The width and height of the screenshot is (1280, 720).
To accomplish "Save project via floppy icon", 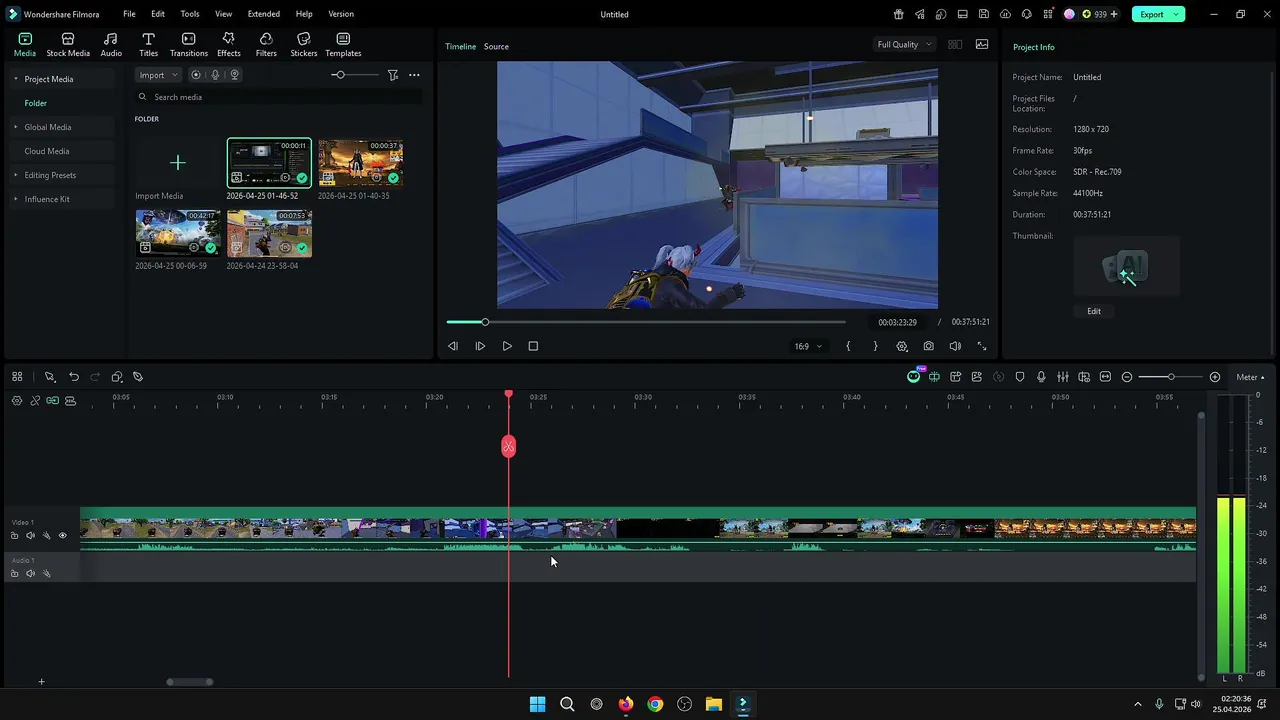I will click(x=984, y=14).
